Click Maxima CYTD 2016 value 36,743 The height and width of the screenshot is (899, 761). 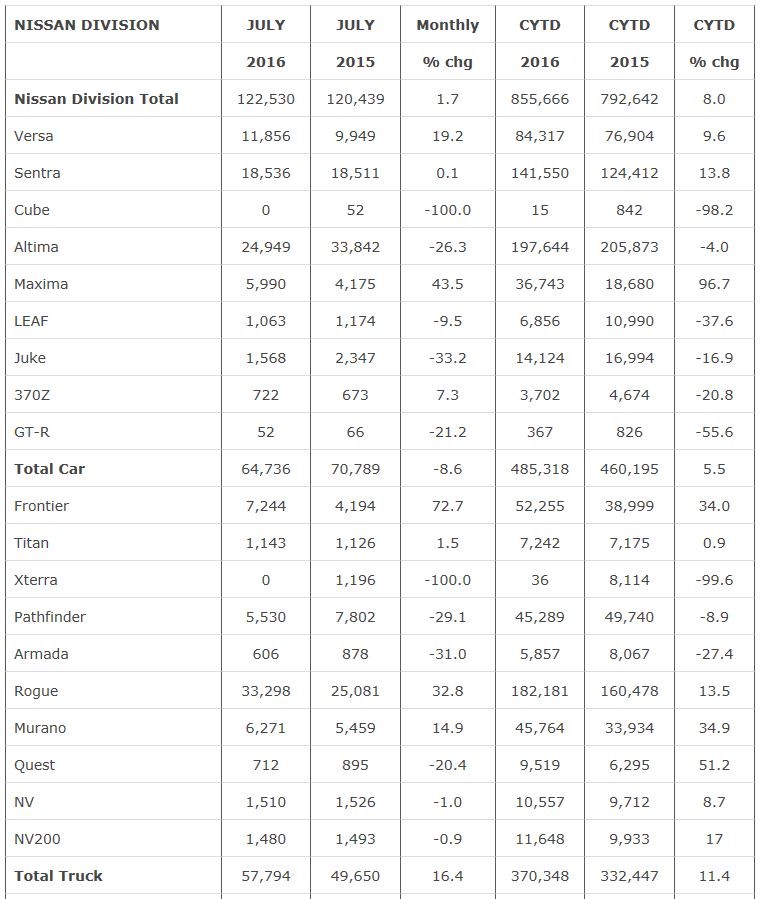point(540,284)
